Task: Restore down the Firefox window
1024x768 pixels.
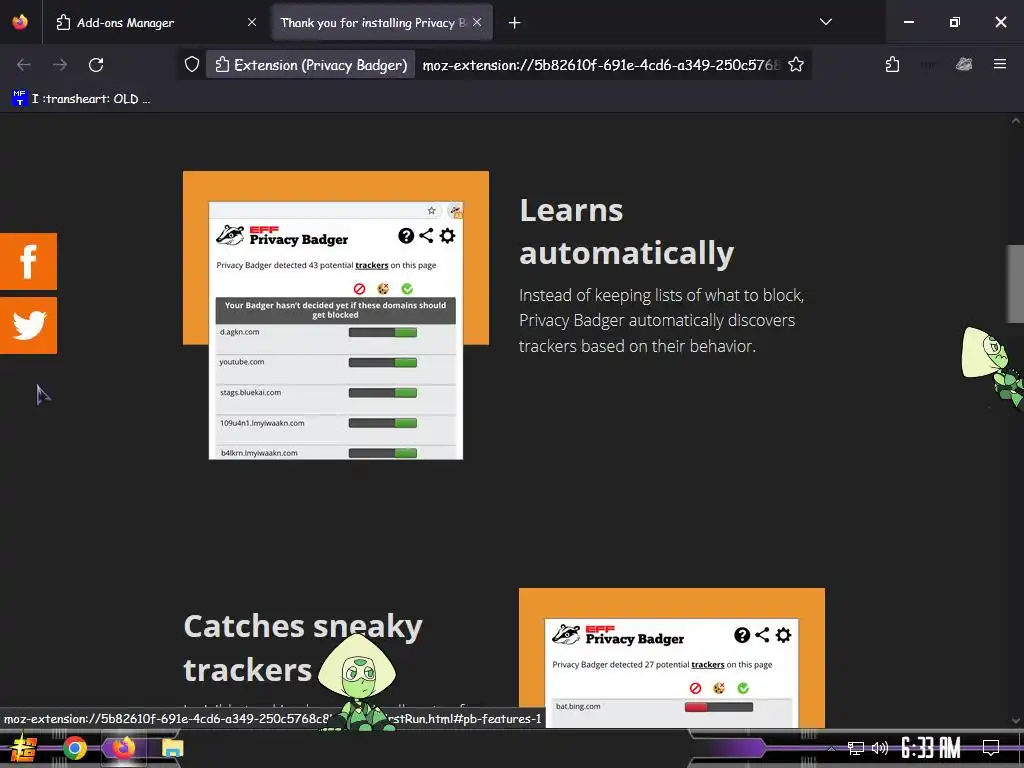Action: (955, 22)
